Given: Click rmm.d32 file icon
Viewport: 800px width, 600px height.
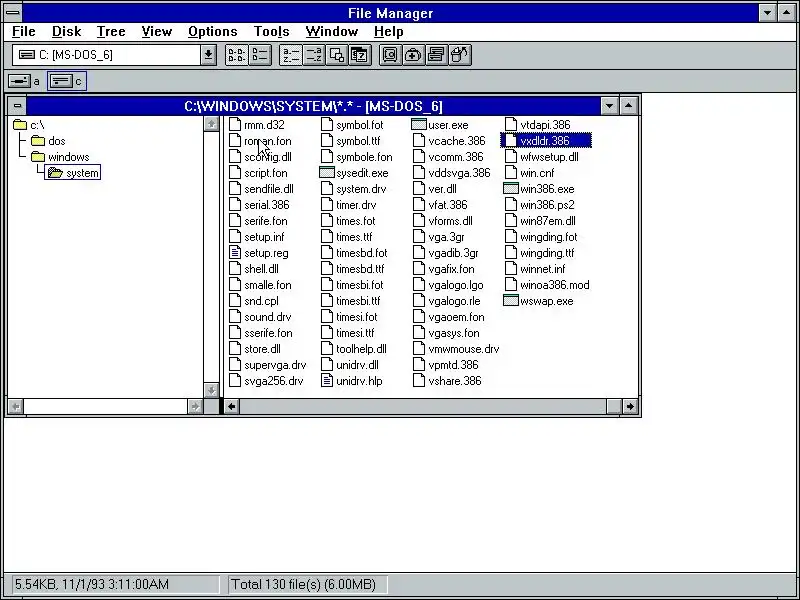Looking at the screenshot, I should click(x=235, y=124).
